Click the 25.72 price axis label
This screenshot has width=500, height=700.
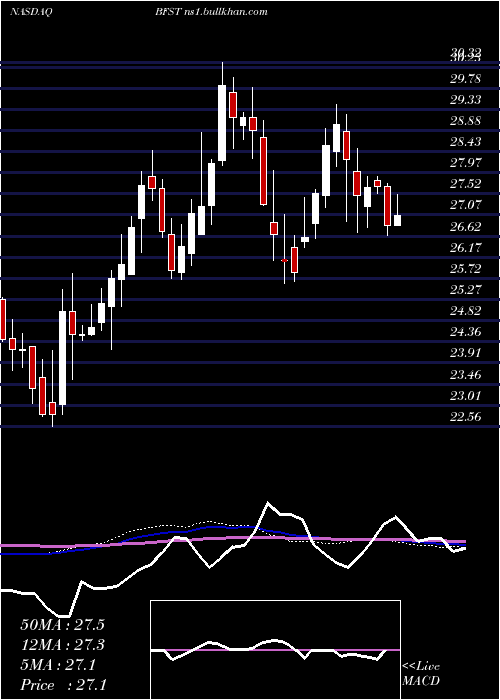(x=466, y=269)
